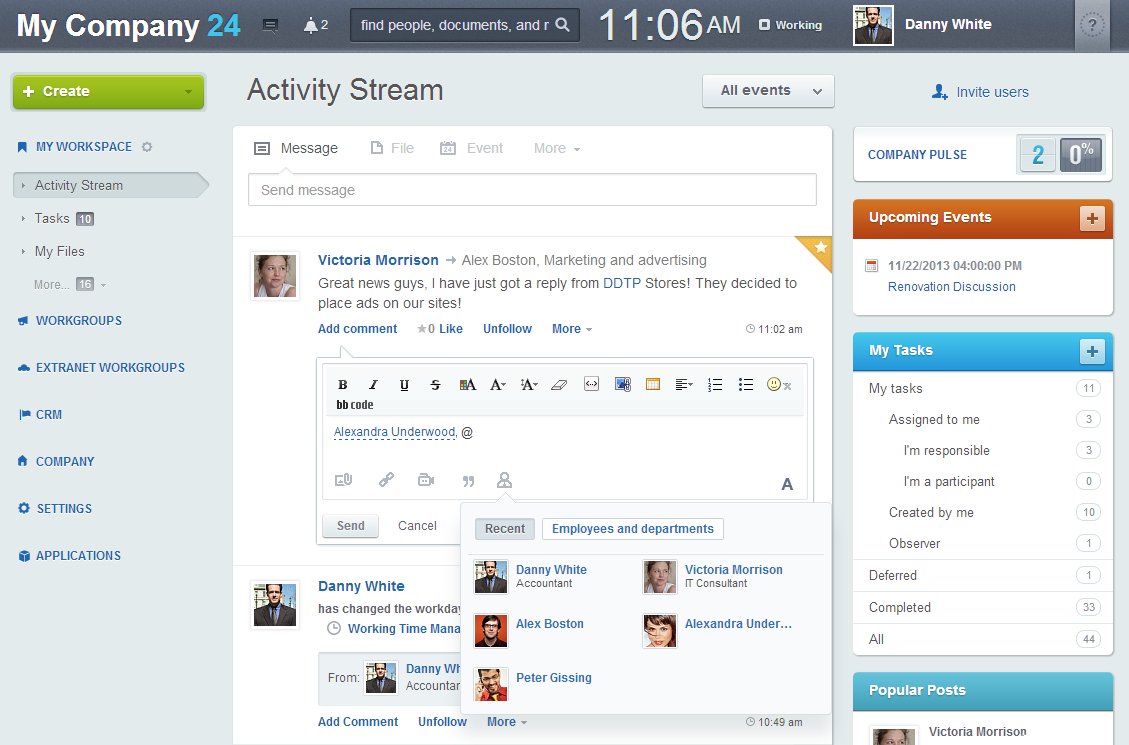Open the Renovation Discussion event link
The width and height of the screenshot is (1129, 745).
[x=951, y=287]
